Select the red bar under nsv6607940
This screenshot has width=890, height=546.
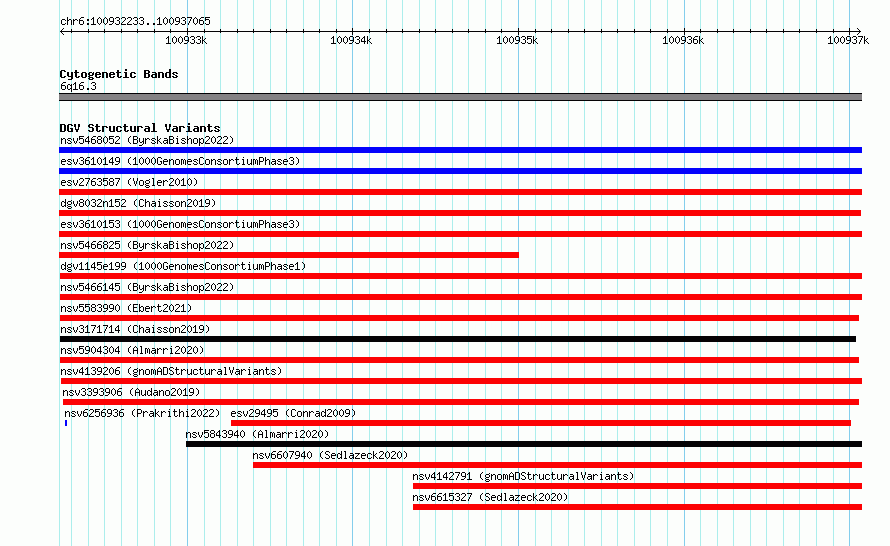tap(557, 465)
